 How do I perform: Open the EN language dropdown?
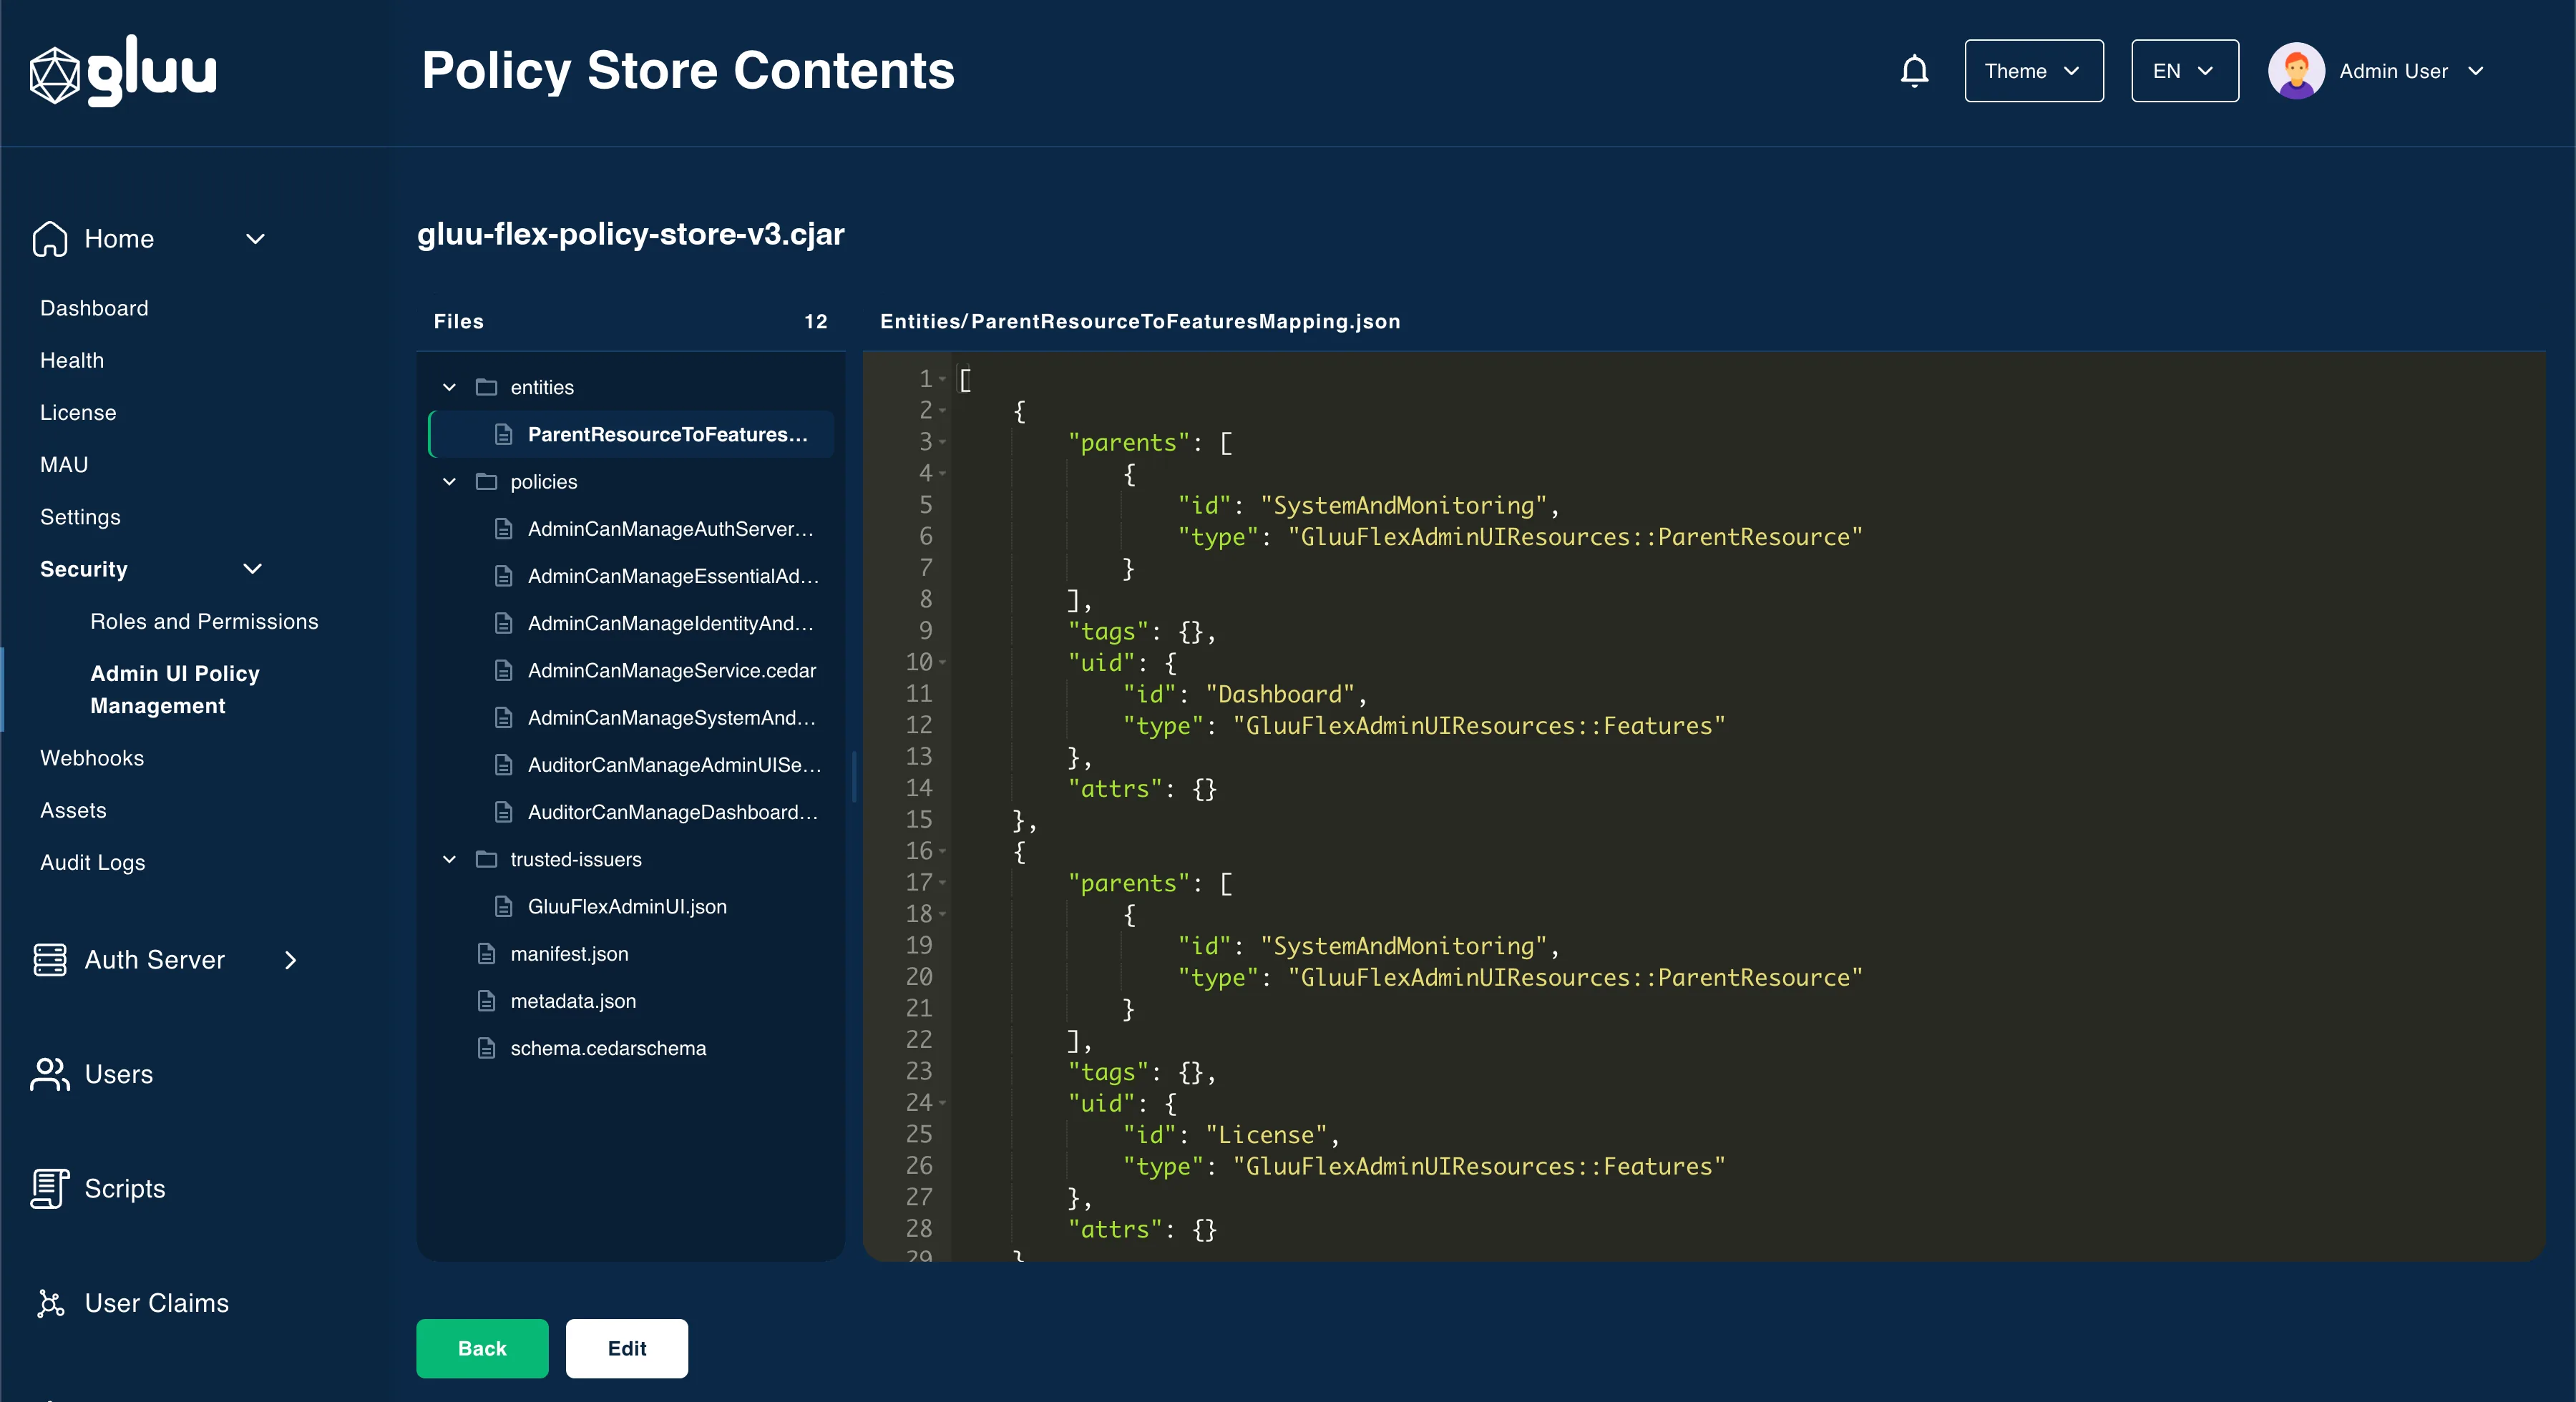tap(2184, 71)
